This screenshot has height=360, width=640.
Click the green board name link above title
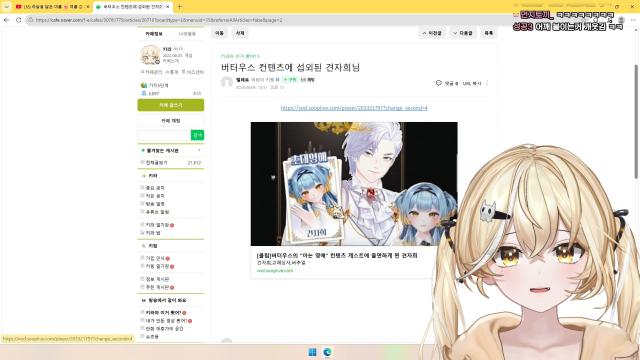[240, 56]
